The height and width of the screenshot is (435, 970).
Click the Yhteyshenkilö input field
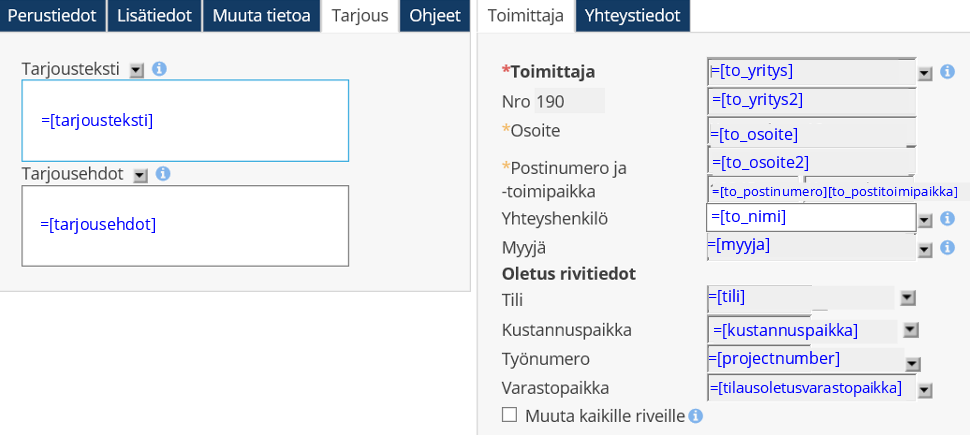[x=811, y=217]
